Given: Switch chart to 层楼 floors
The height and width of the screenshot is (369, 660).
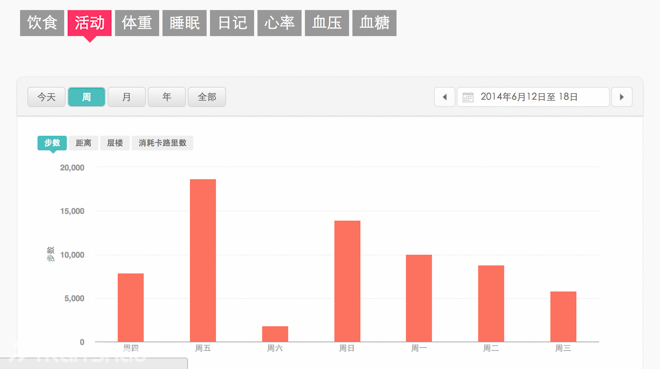Looking at the screenshot, I should [x=114, y=143].
